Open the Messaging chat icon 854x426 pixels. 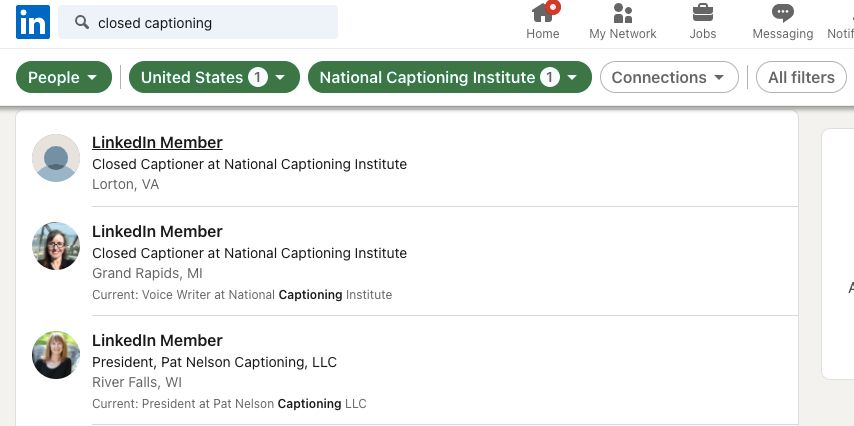tap(782, 13)
